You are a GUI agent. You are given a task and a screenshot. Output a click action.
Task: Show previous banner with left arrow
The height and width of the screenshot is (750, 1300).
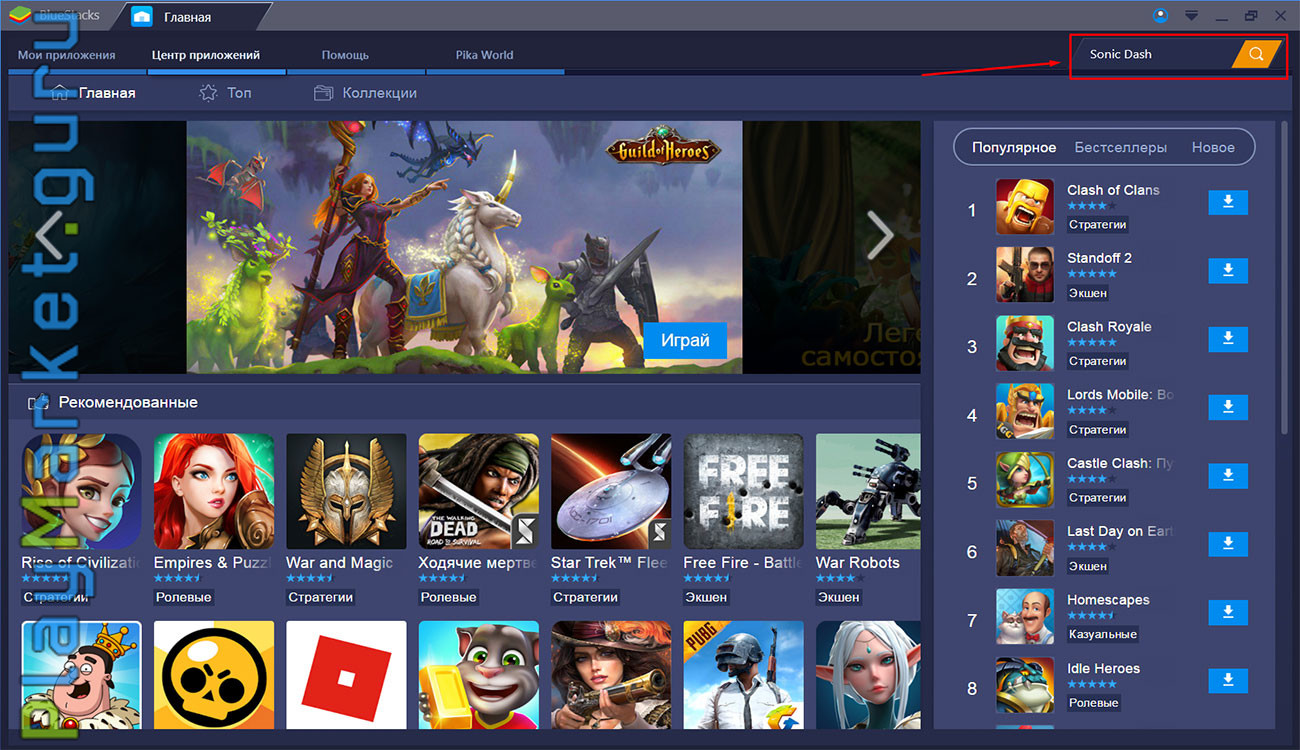click(49, 237)
